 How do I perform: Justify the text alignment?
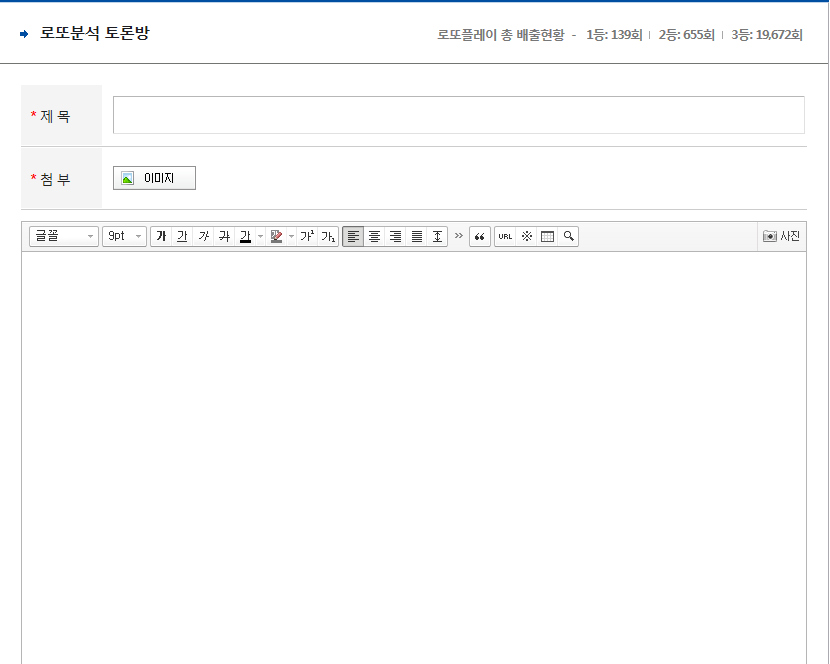pyautogui.click(x=416, y=237)
